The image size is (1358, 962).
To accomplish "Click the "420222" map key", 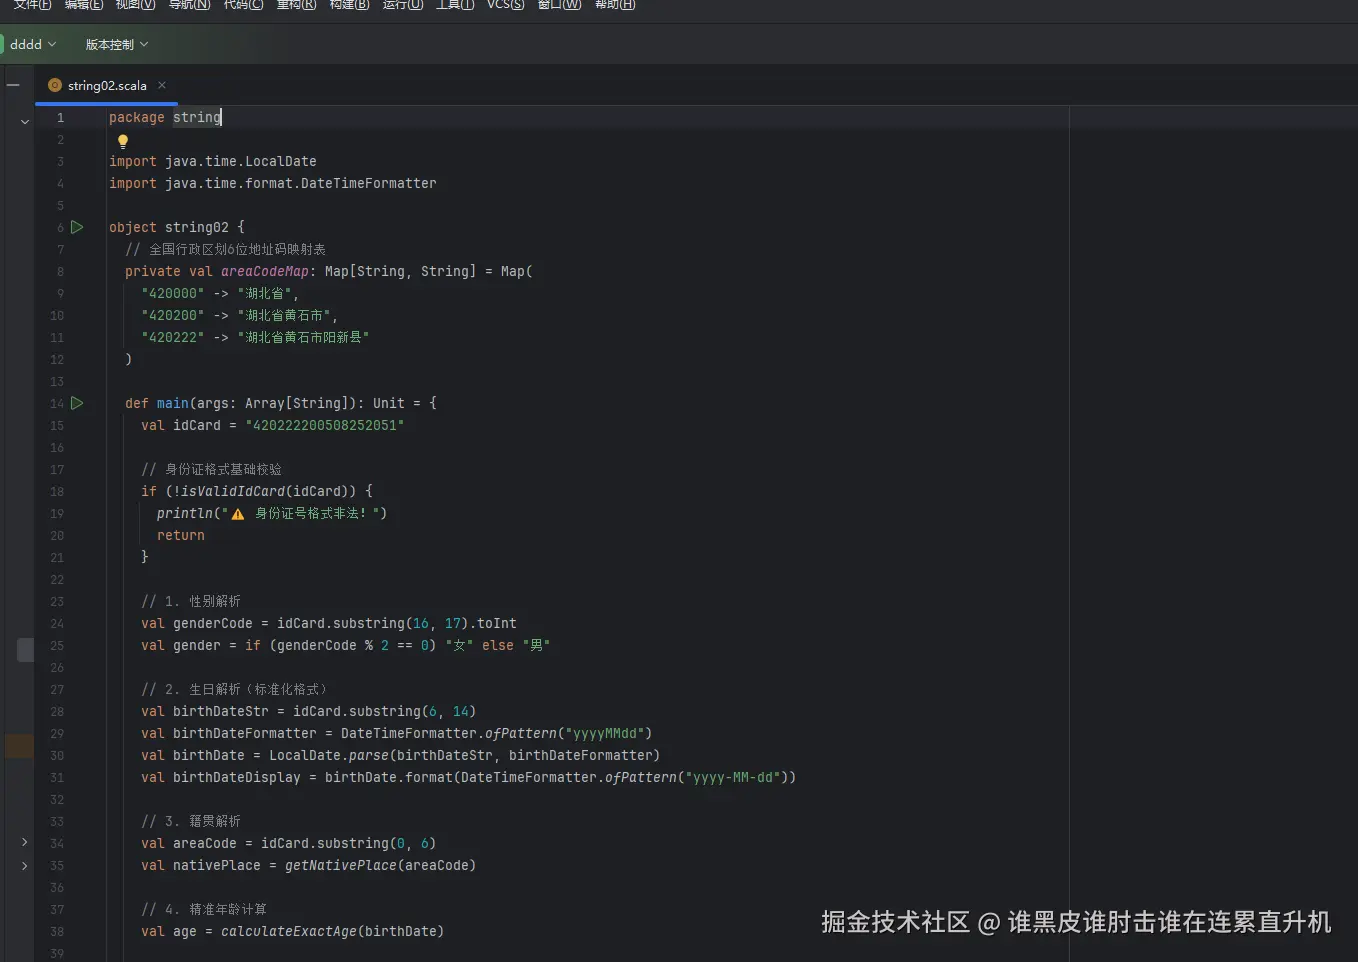I will [x=173, y=337].
